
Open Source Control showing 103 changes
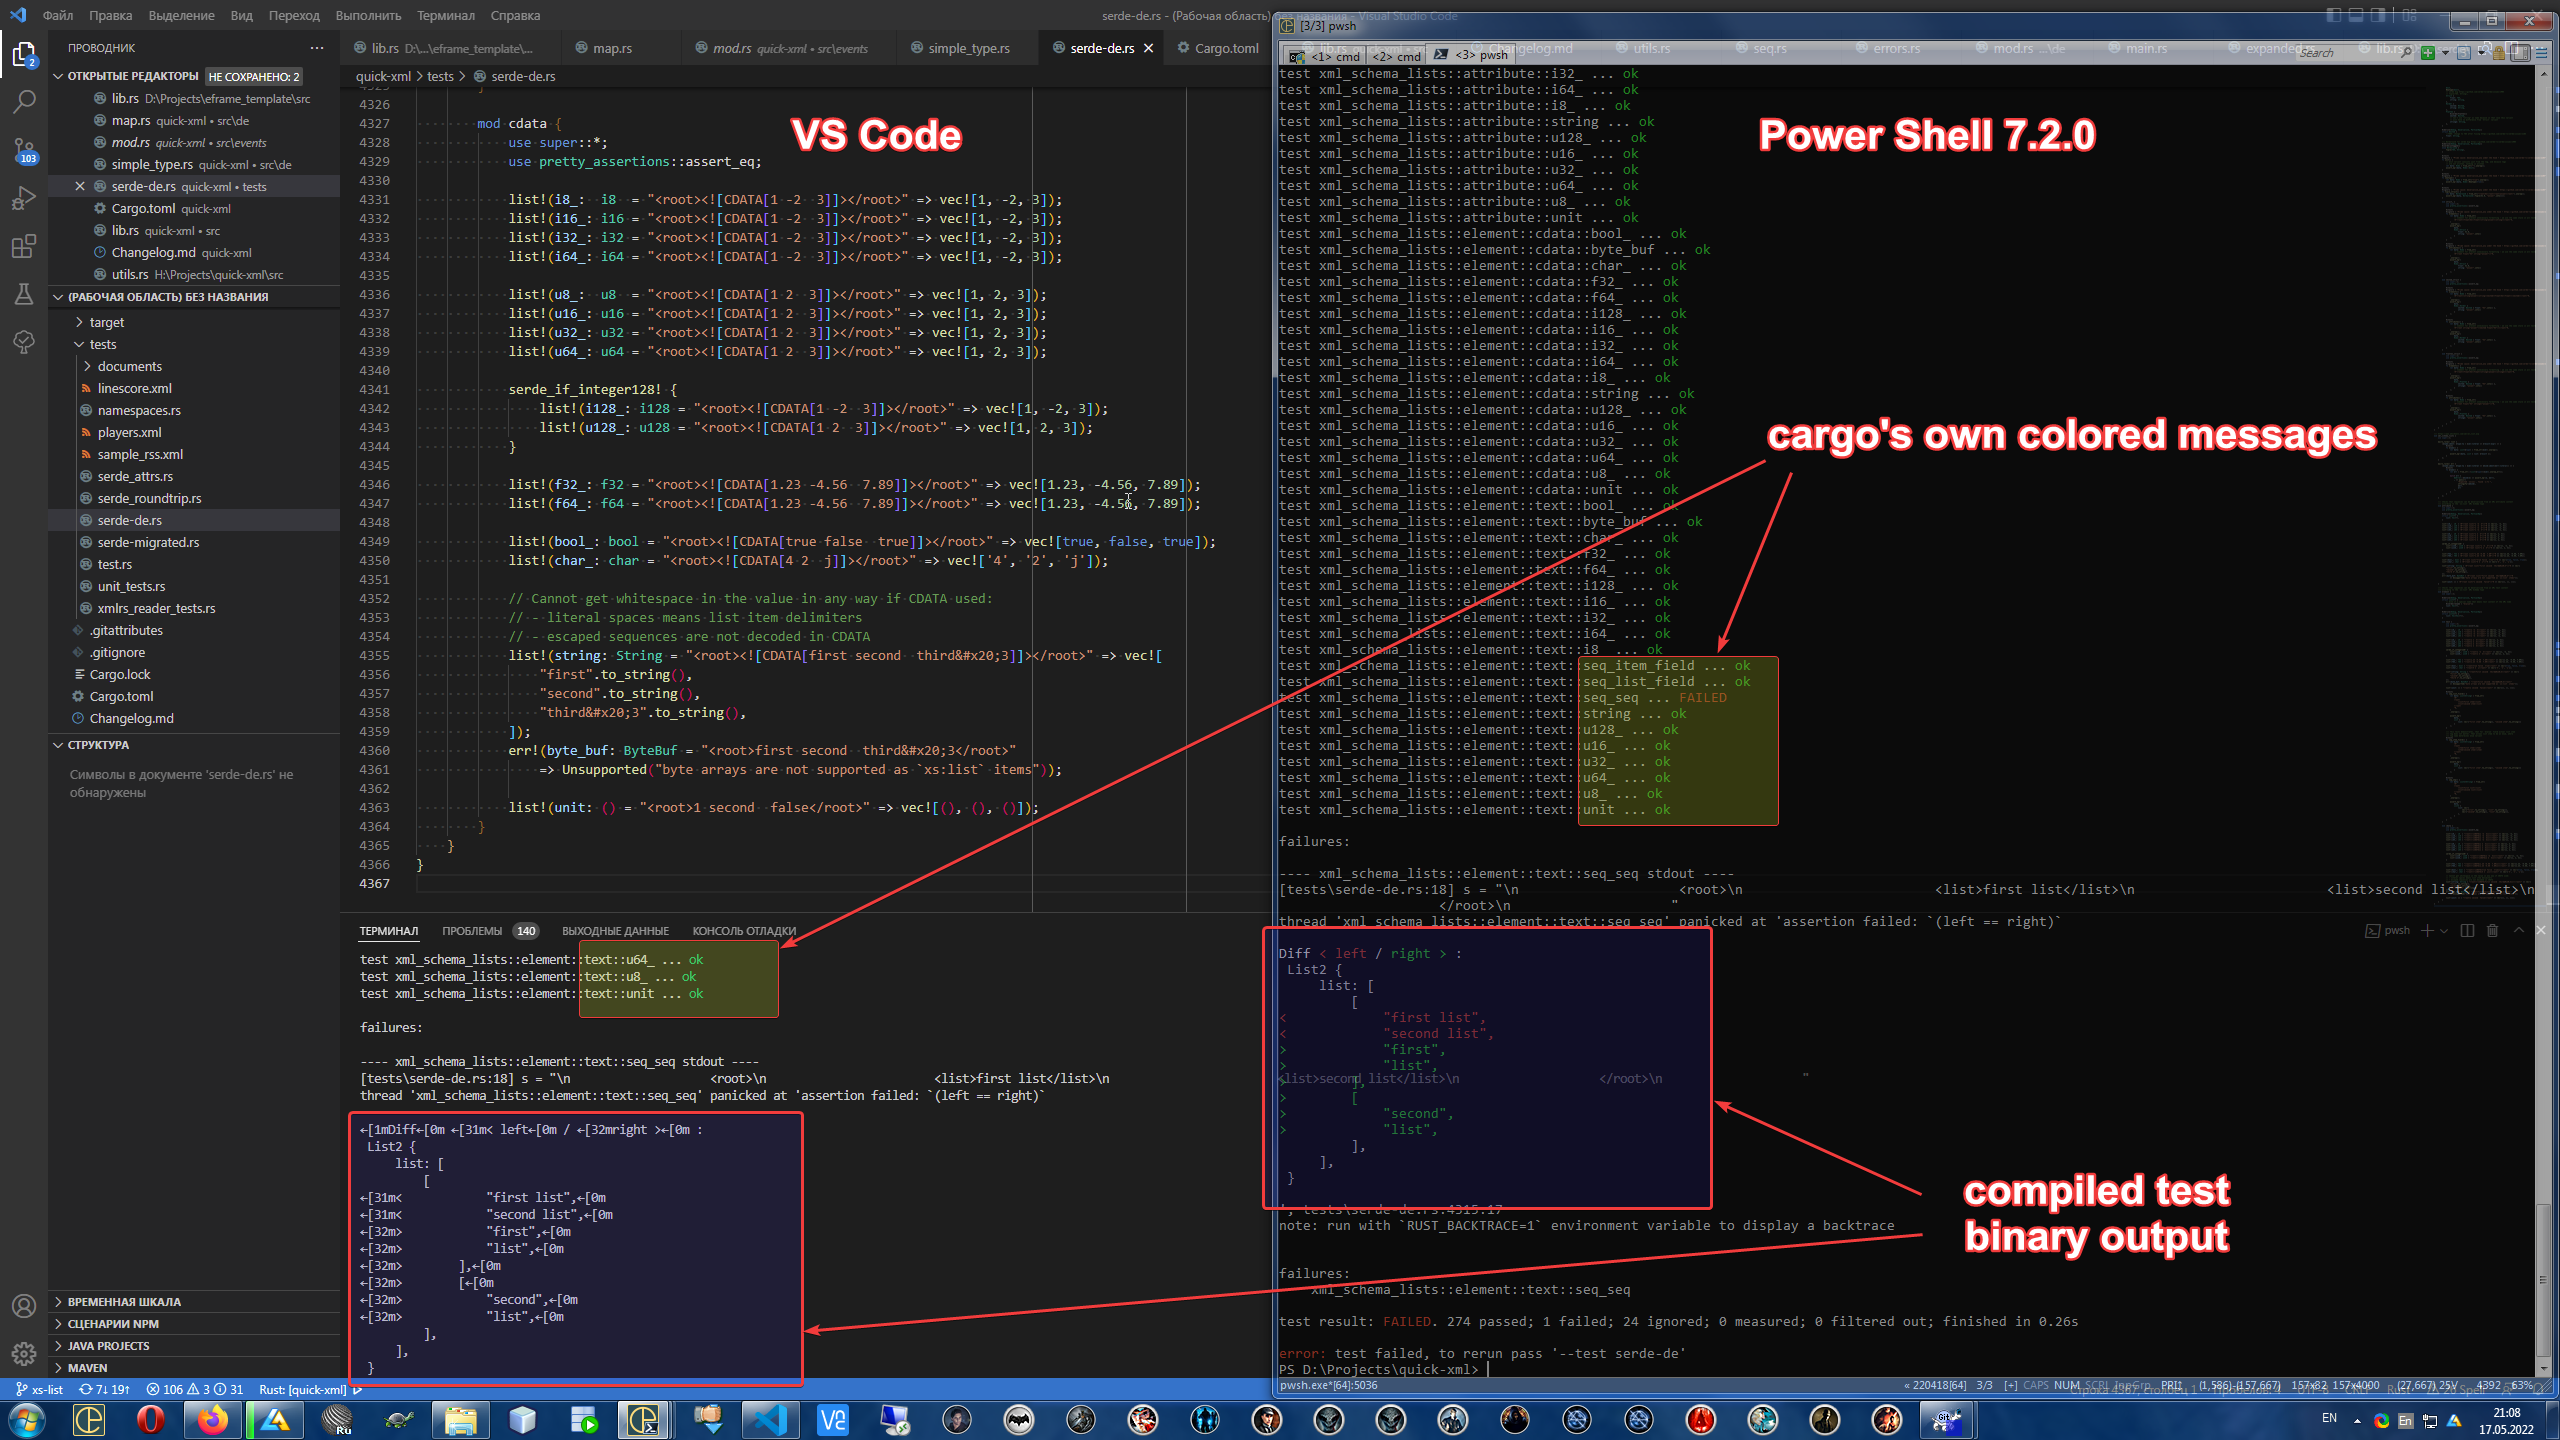(x=24, y=150)
